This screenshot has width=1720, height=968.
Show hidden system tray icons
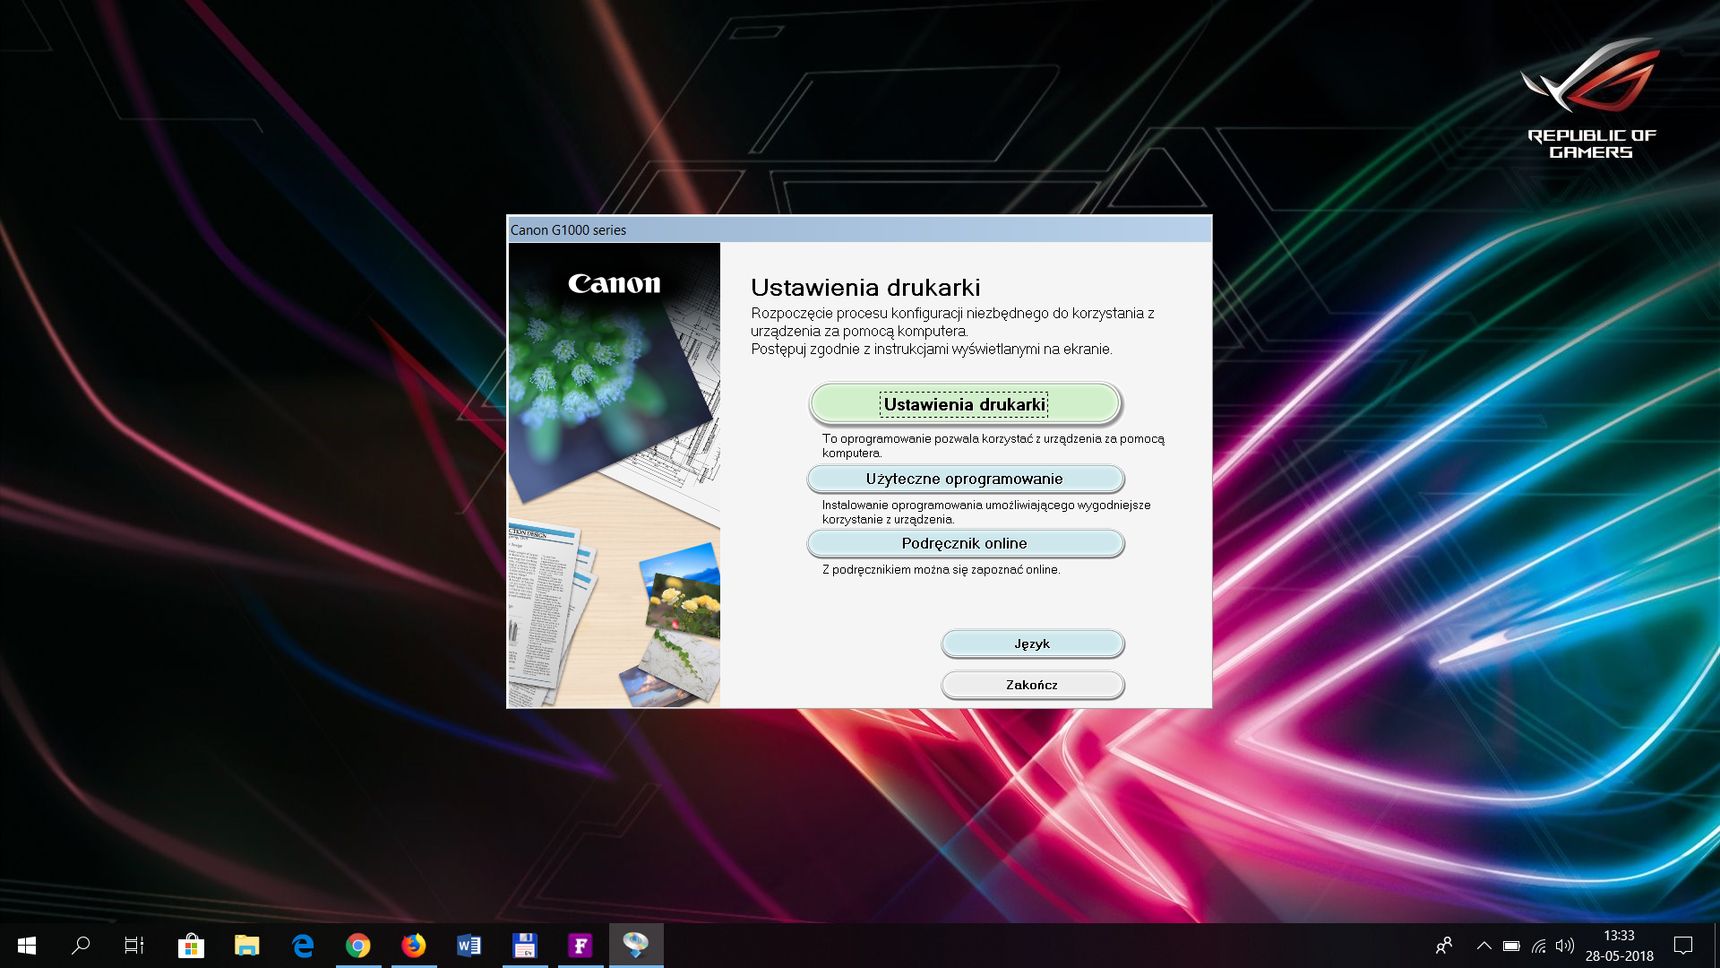coord(1484,945)
